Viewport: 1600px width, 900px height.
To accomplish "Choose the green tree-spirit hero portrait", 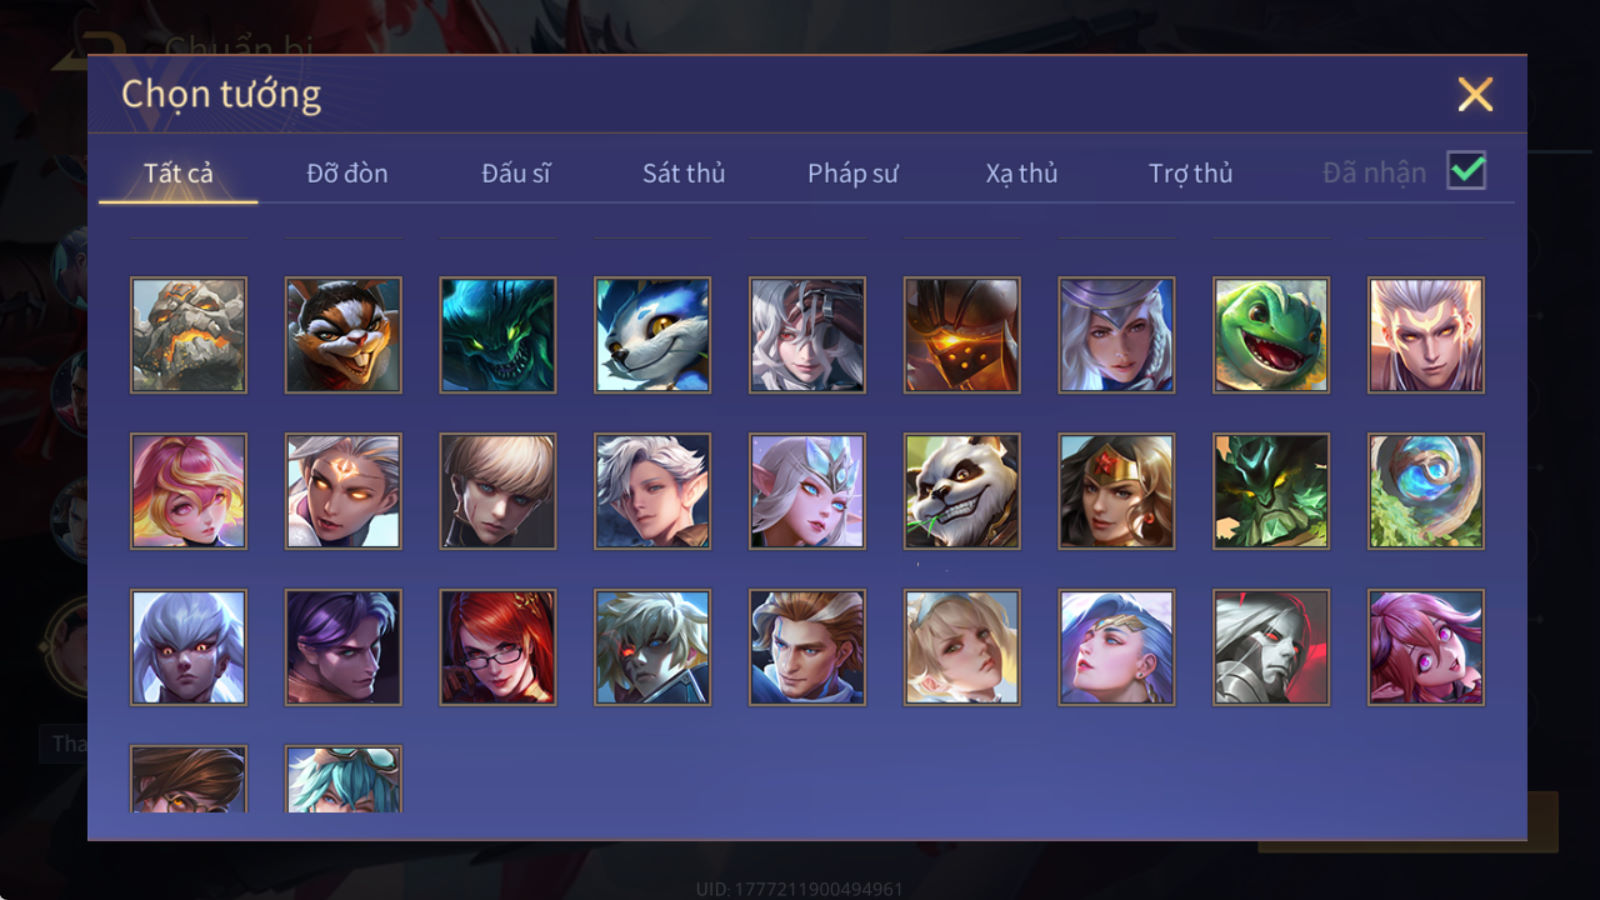I will (1271, 491).
